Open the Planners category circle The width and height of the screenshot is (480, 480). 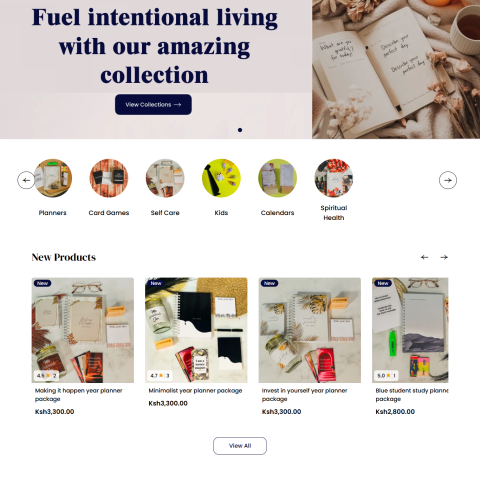pyautogui.click(x=53, y=178)
